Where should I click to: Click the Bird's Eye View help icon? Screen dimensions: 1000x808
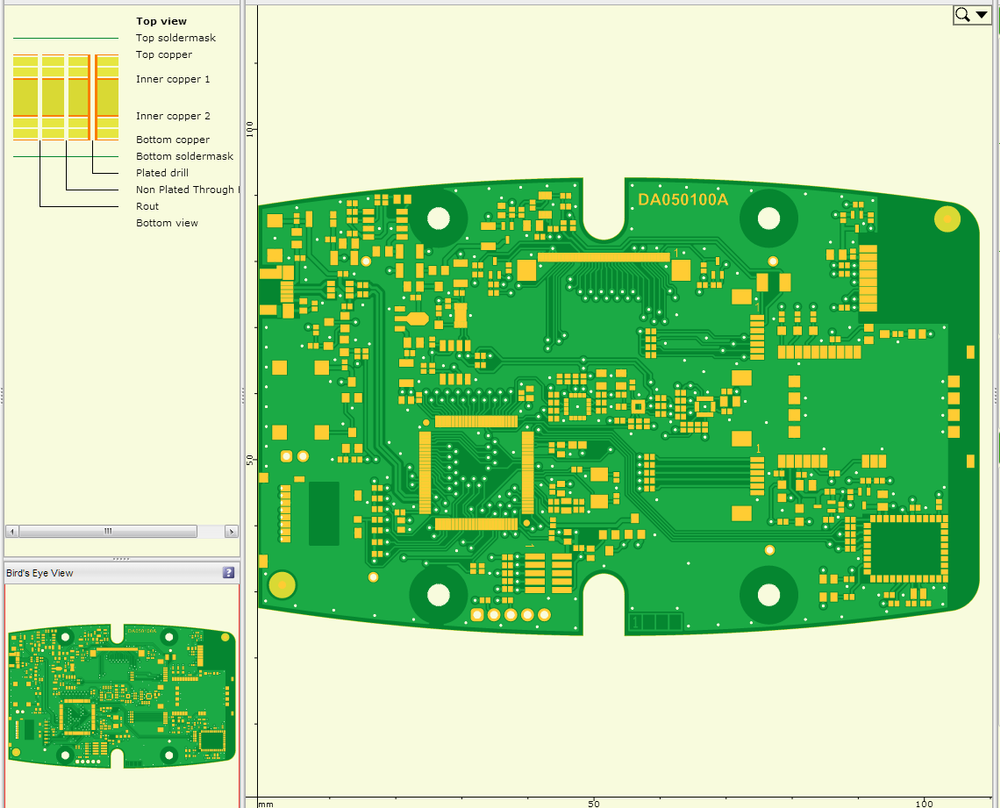point(228,573)
